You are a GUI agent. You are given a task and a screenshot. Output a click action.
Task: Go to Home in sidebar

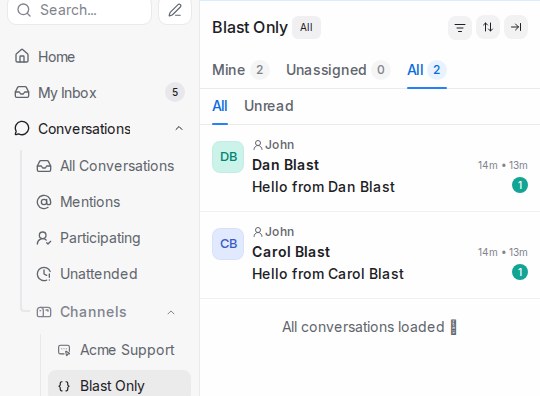(56, 57)
